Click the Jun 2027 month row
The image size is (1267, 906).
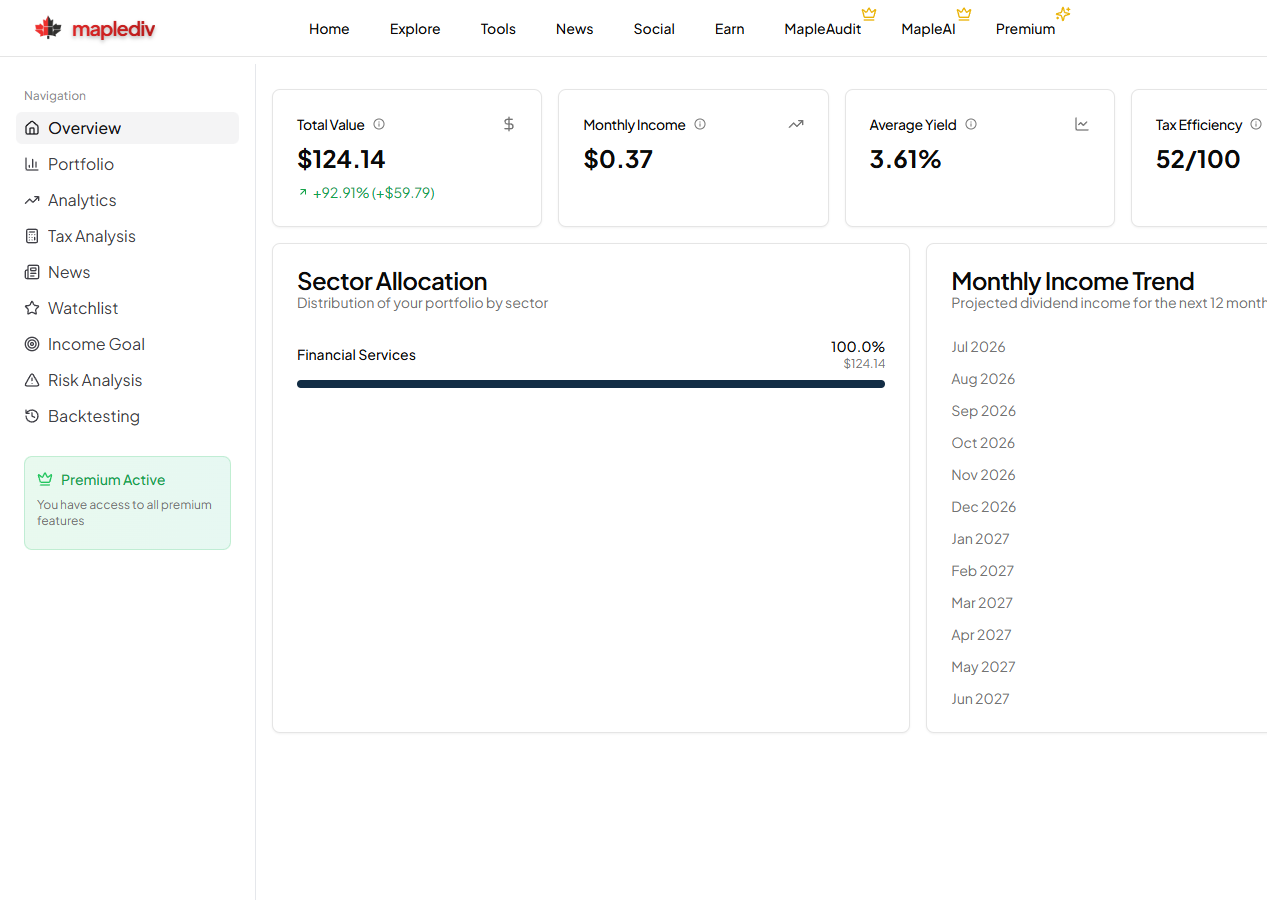(980, 699)
